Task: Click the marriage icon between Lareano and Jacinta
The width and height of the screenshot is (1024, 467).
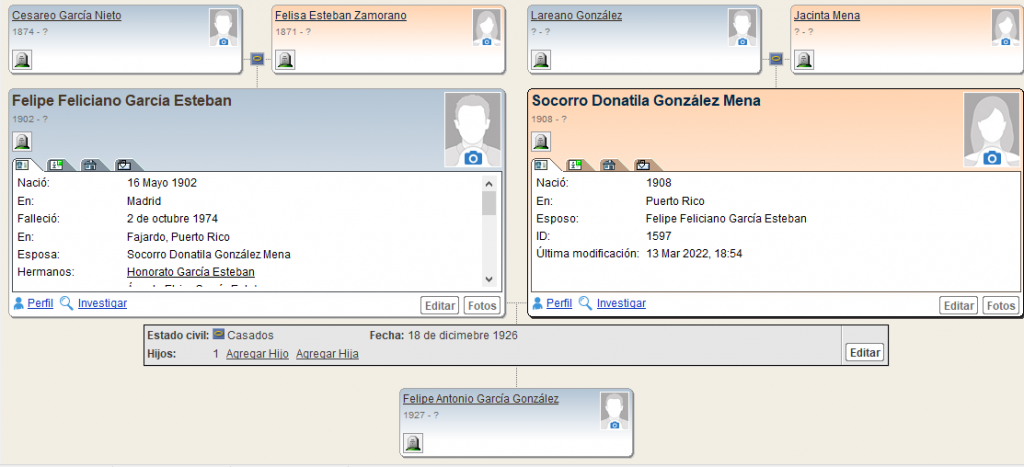Action: pyautogui.click(x=776, y=58)
